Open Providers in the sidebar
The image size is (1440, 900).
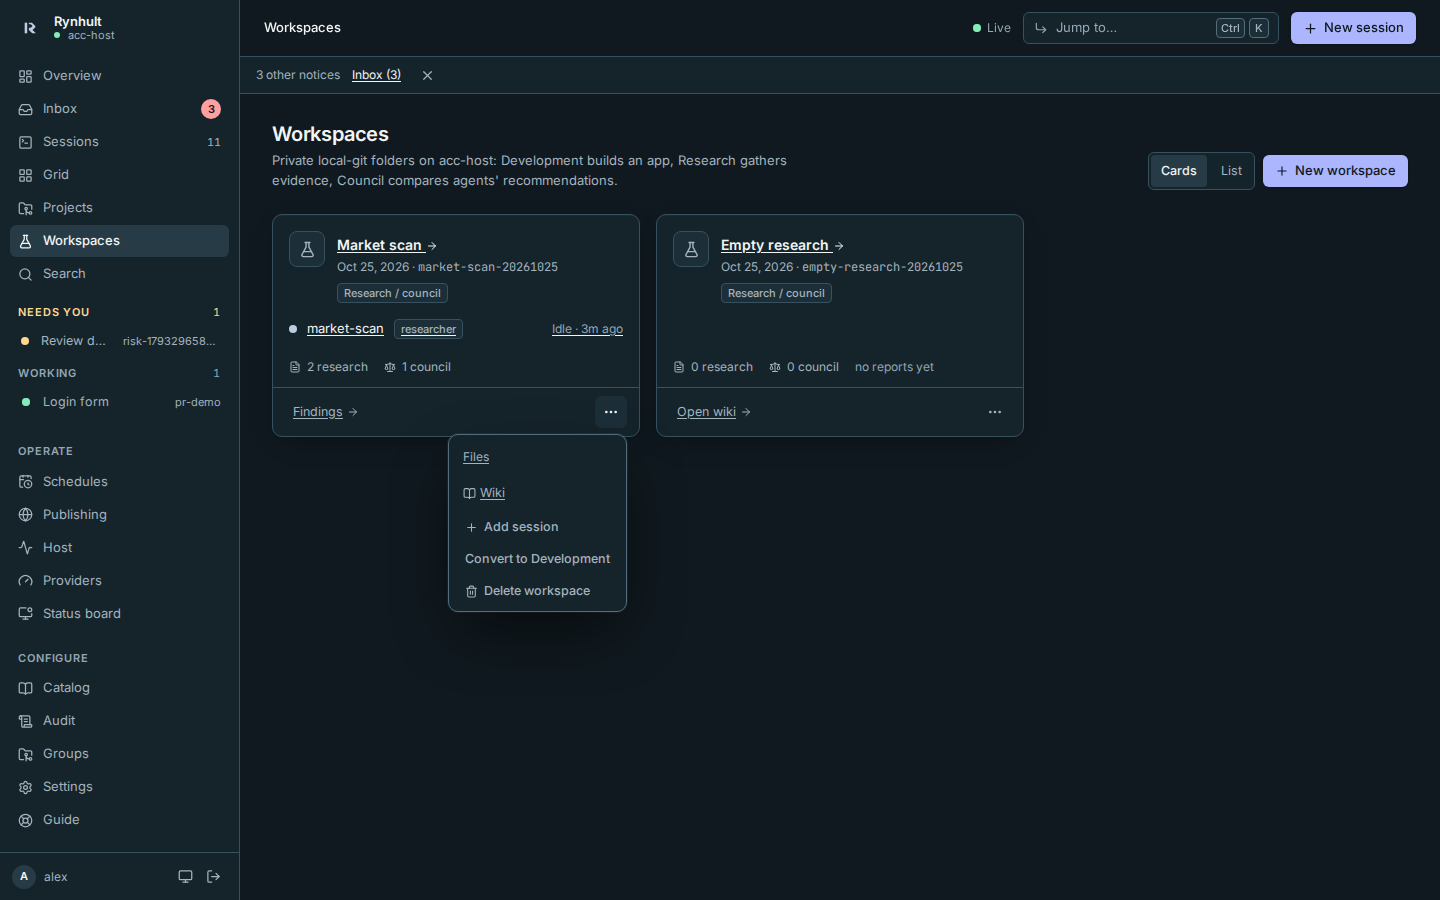coord(119,581)
